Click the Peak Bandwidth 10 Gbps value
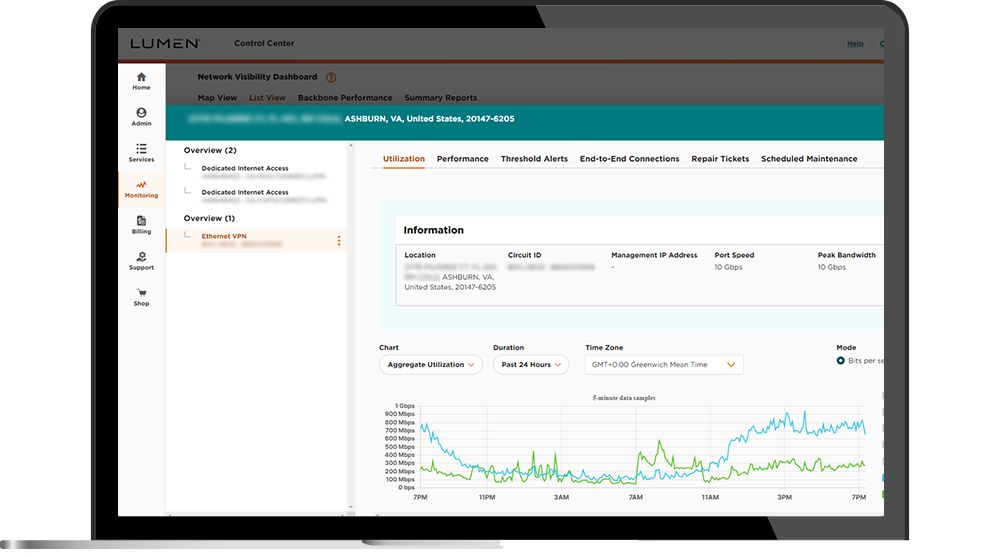The image size is (1000, 557). [x=832, y=267]
